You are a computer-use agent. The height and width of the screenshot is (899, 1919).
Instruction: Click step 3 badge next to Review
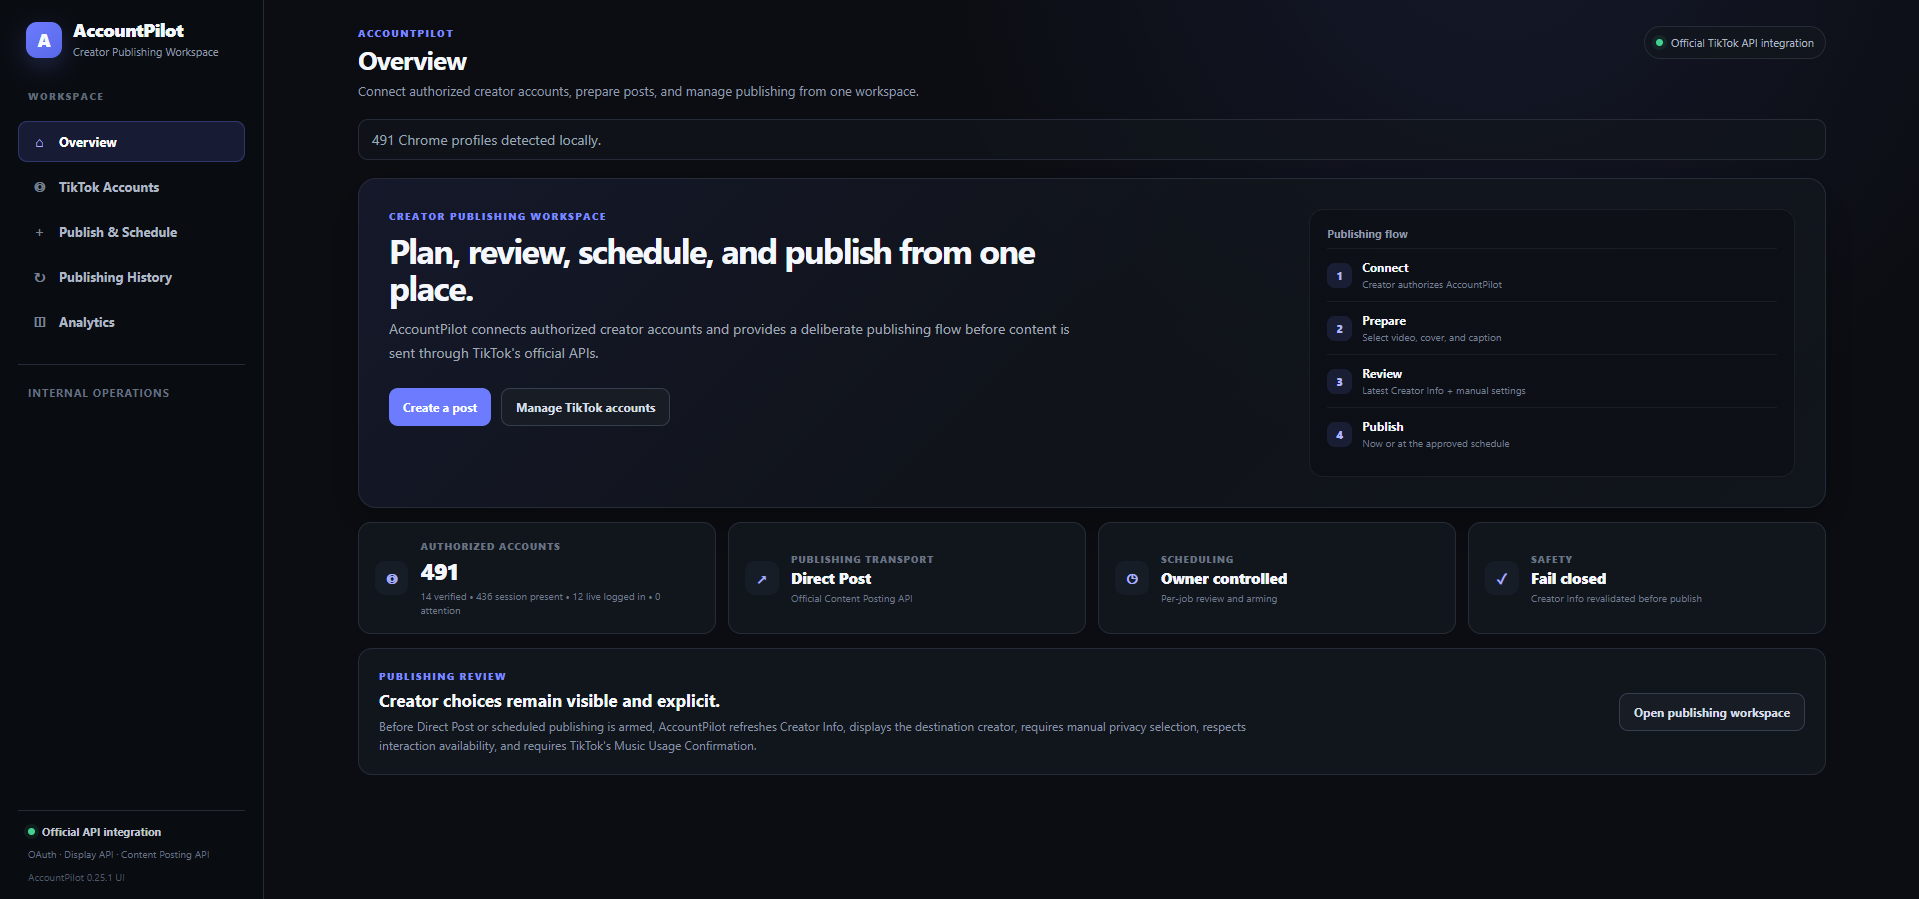click(x=1339, y=382)
